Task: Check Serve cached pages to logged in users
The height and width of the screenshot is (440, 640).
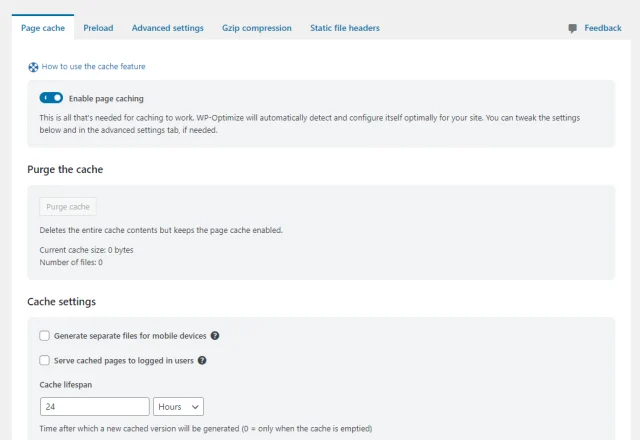Action: [x=44, y=360]
